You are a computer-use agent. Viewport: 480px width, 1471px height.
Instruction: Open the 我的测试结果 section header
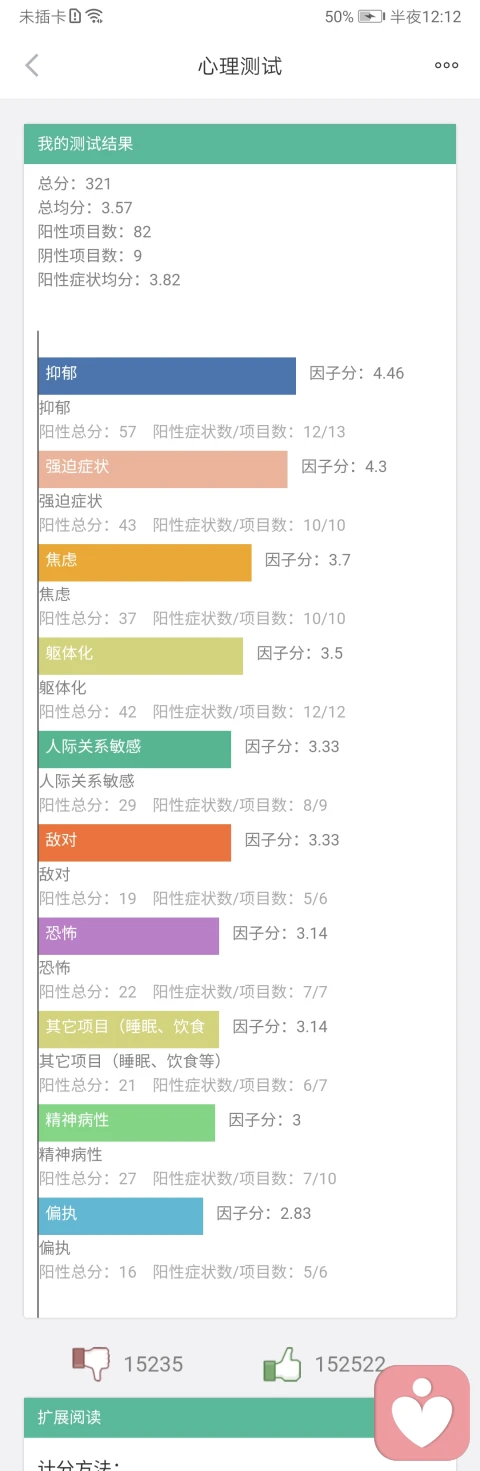click(x=240, y=144)
